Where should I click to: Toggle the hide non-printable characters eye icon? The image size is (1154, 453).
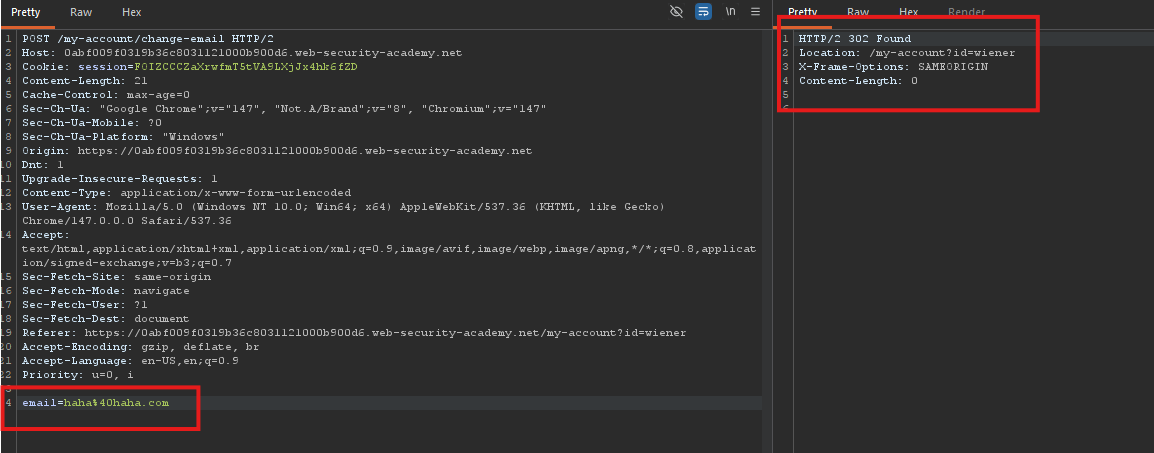(x=676, y=12)
